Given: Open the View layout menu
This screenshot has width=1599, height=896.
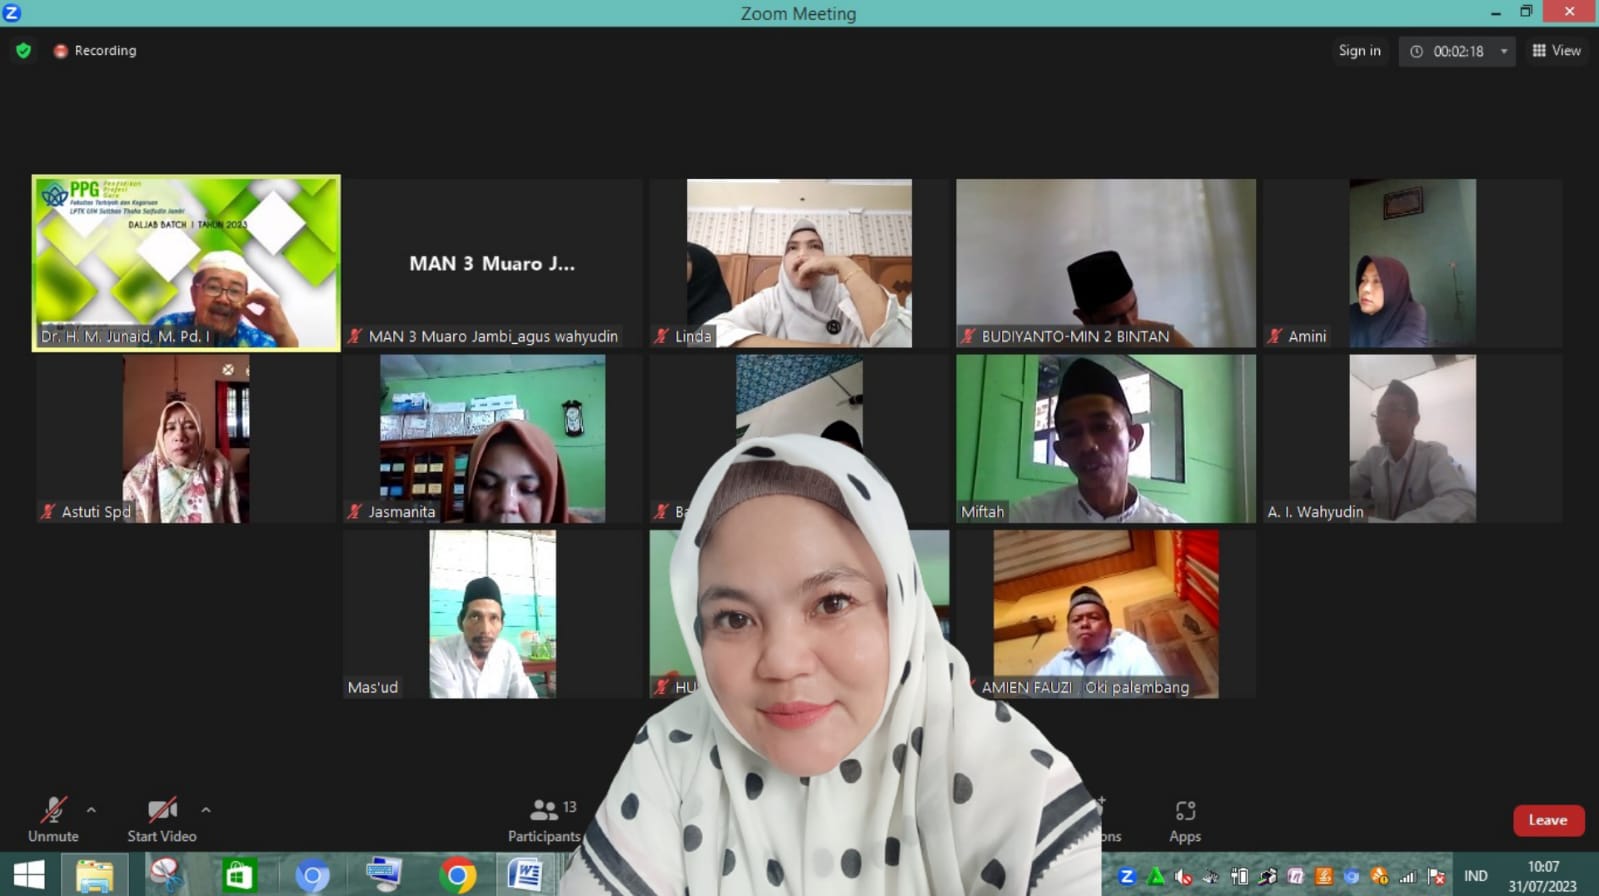Looking at the screenshot, I should pyautogui.click(x=1556, y=51).
